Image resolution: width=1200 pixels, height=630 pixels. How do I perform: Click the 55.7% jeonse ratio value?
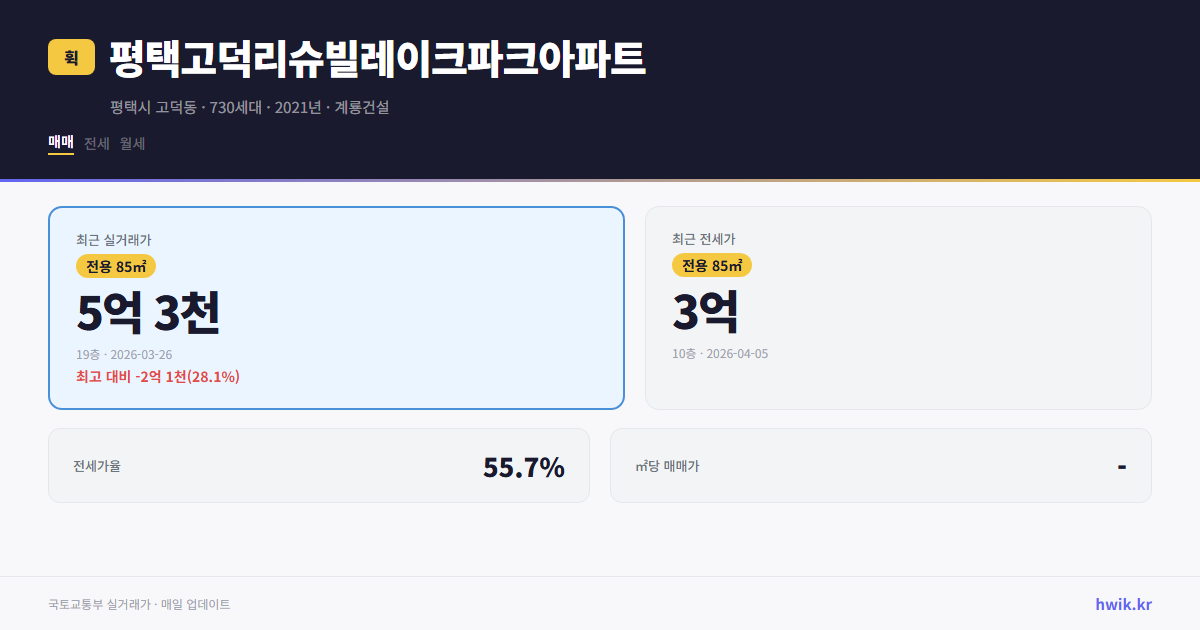click(524, 465)
